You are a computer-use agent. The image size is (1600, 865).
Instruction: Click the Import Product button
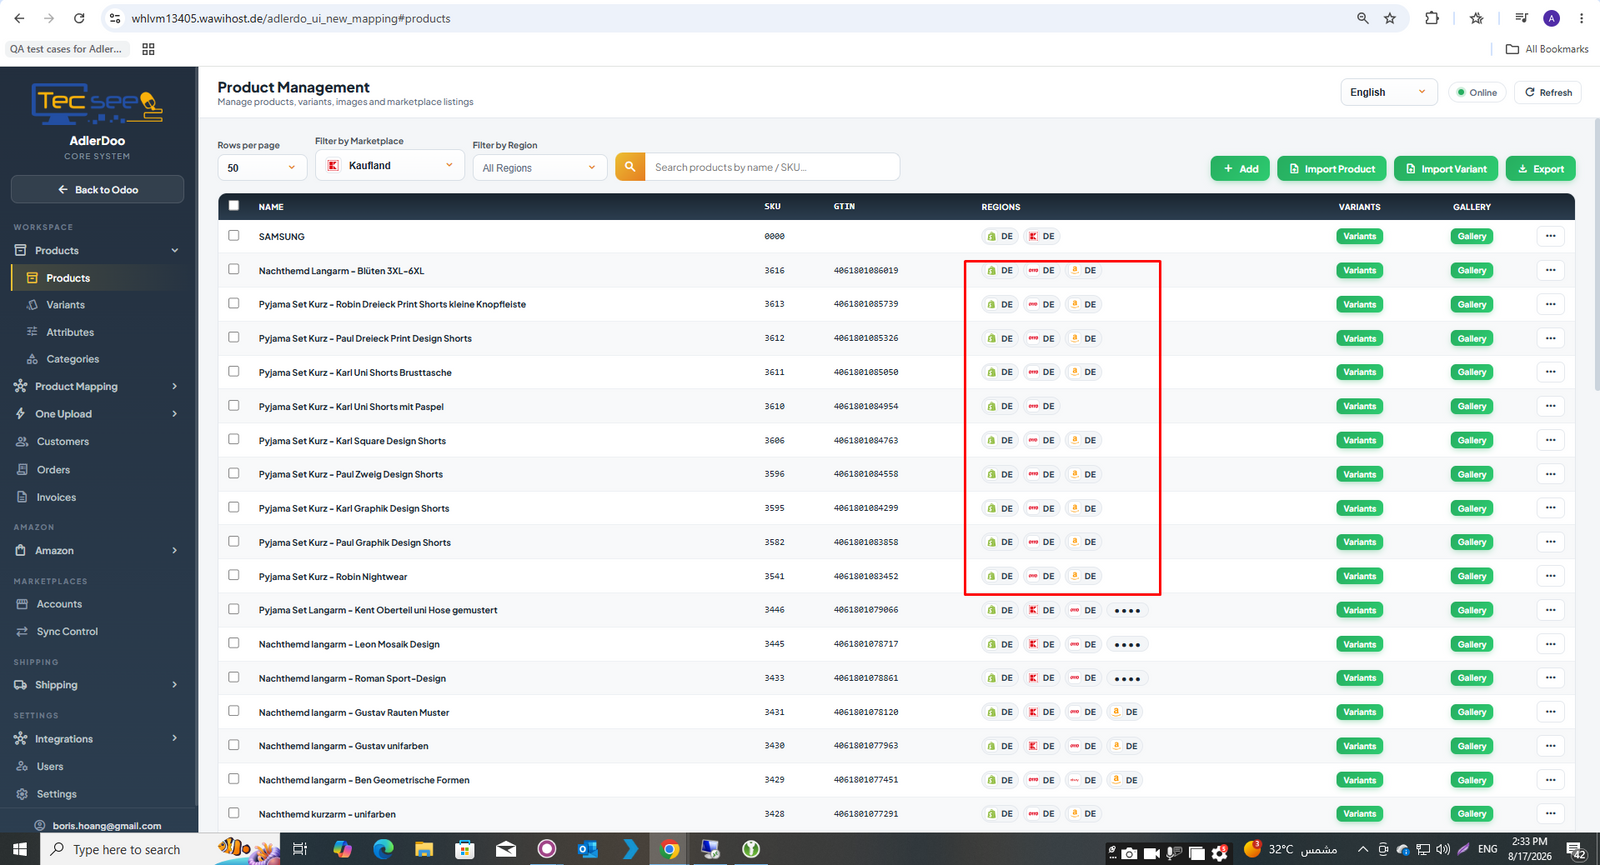click(1331, 169)
